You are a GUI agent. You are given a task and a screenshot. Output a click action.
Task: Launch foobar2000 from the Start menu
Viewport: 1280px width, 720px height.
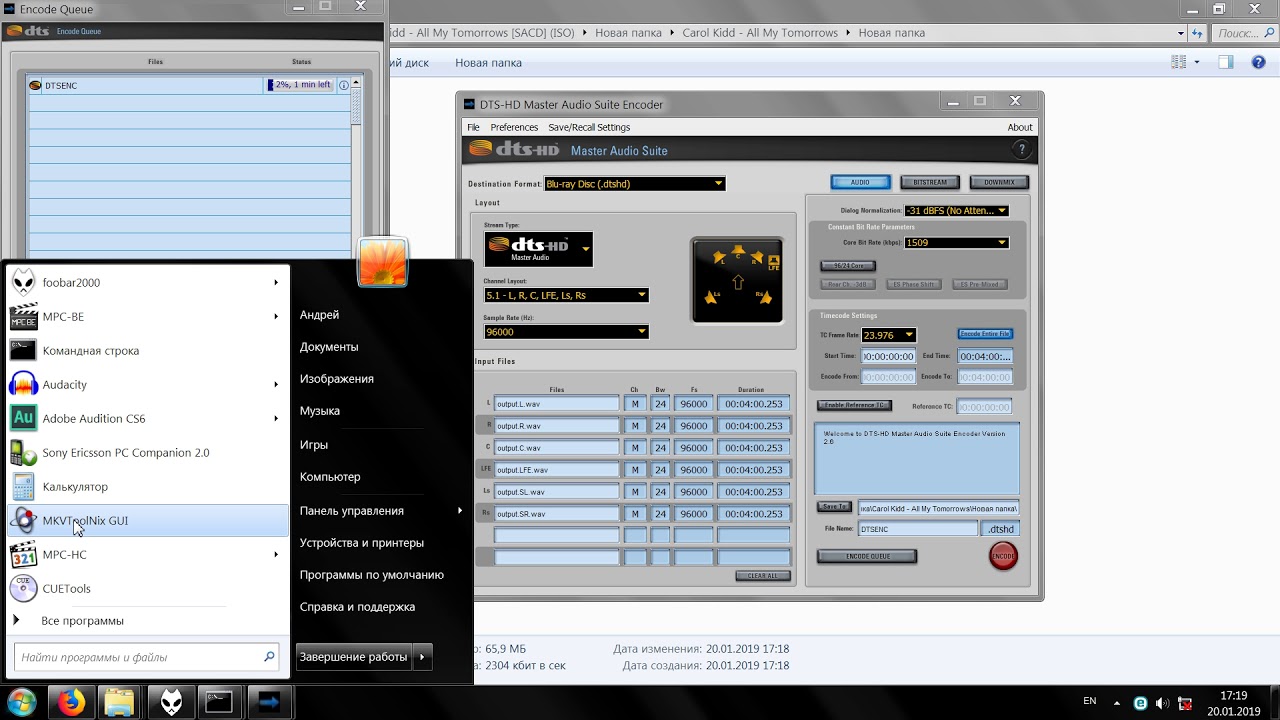tap(147, 282)
